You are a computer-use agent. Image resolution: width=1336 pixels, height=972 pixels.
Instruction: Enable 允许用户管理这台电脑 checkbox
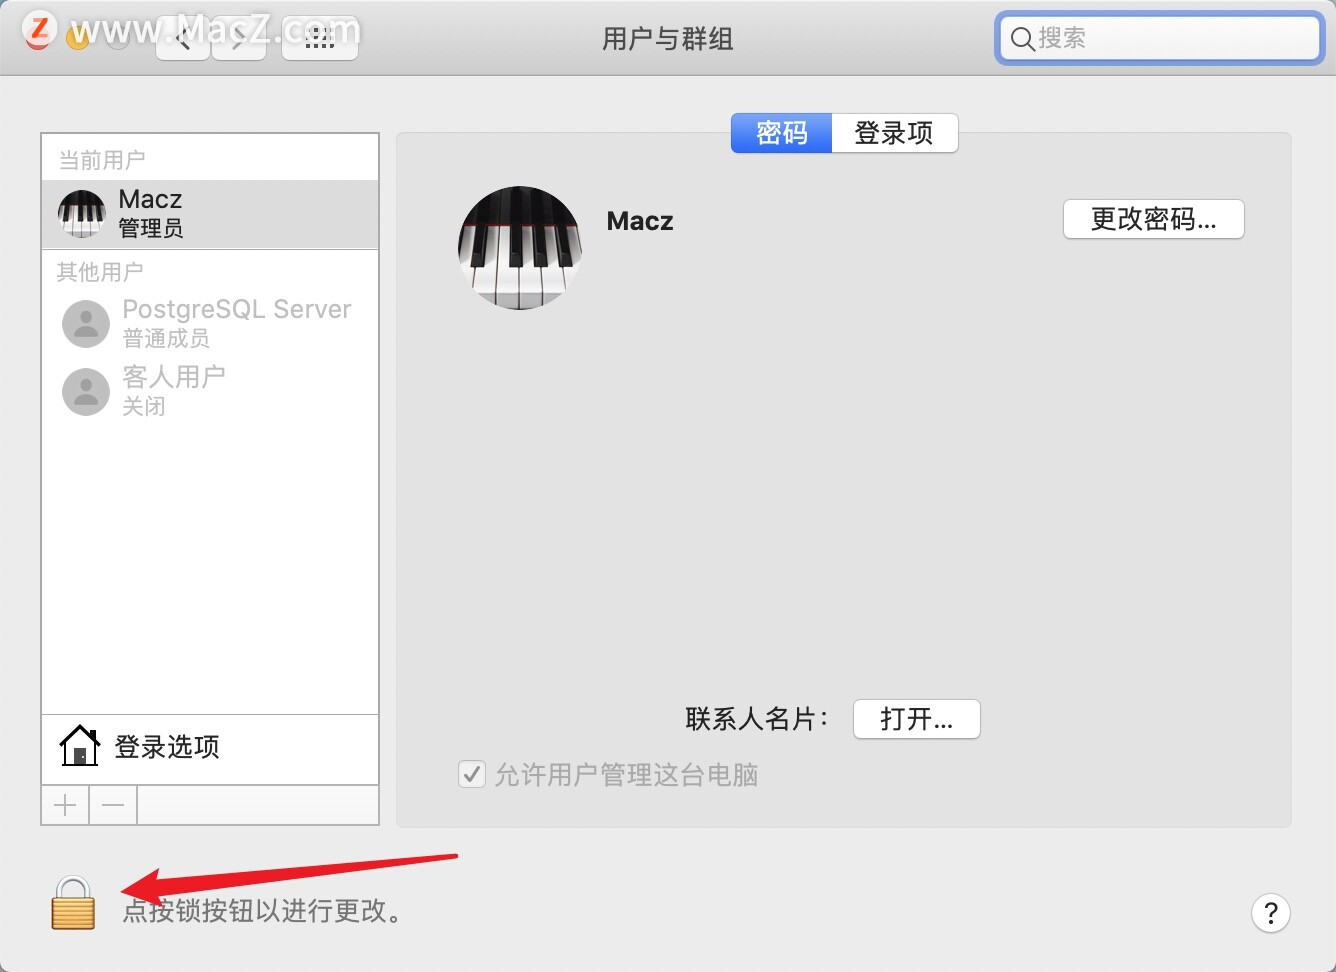(x=471, y=774)
